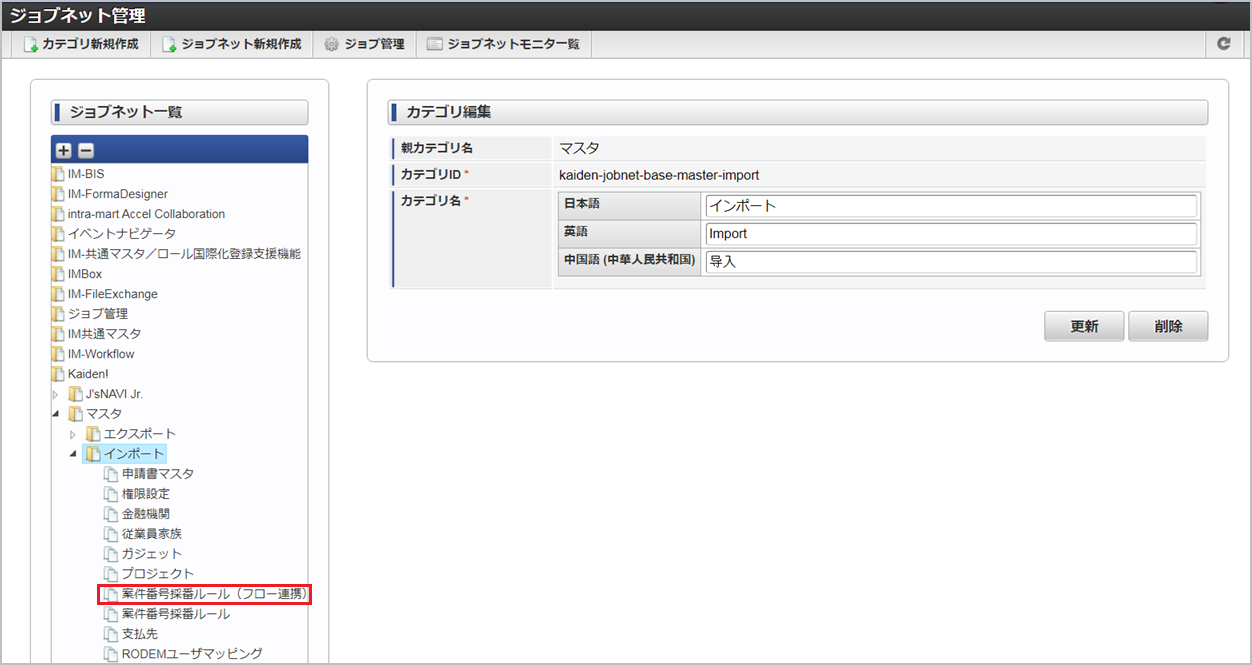Click the expand-all plus icon
Image resolution: width=1252 pixels, height=665 pixels.
click(x=64, y=150)
